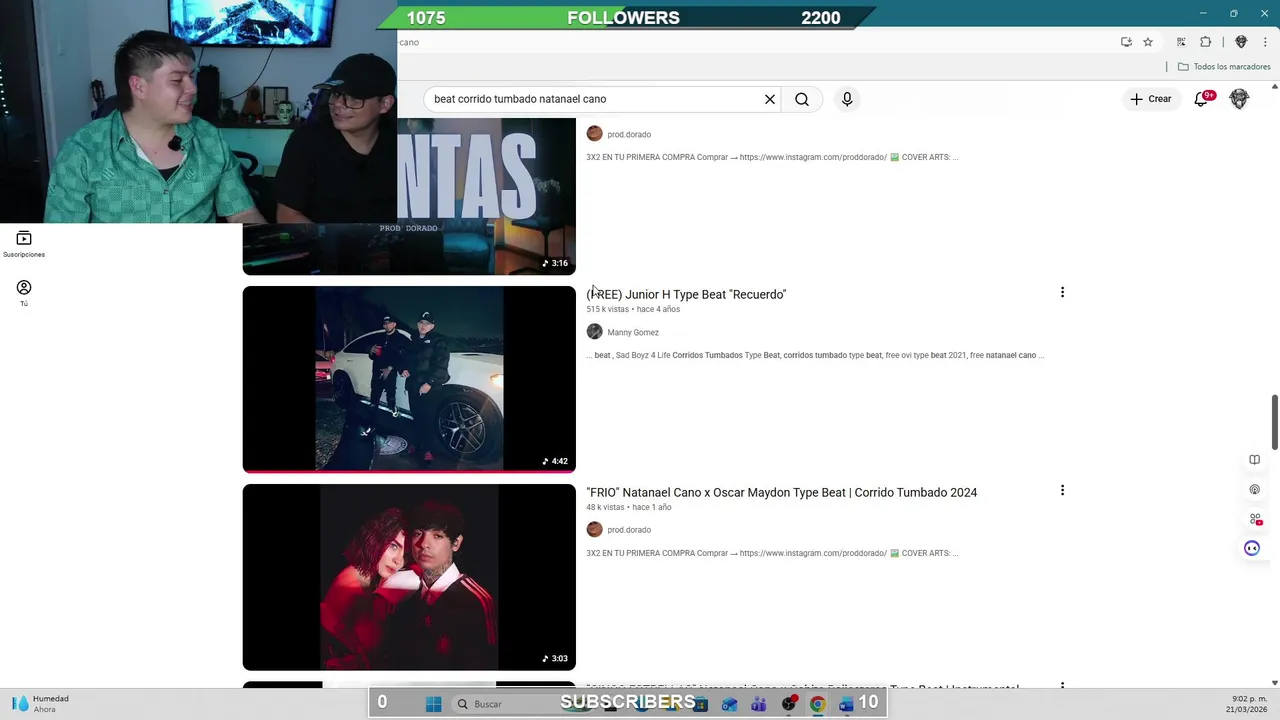Click the Manny Gomez channel avatar
Screen dimensions: 1280x720
(x=594, y=332)
